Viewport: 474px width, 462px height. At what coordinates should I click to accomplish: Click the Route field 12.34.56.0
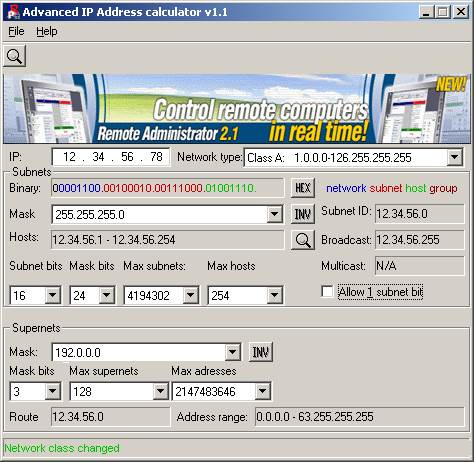(x=110, y=417)
